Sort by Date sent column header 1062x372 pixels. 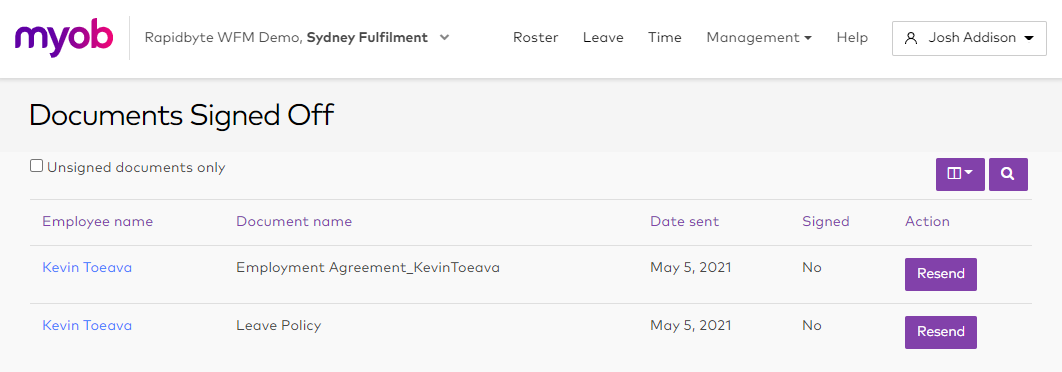coord(684,222)
